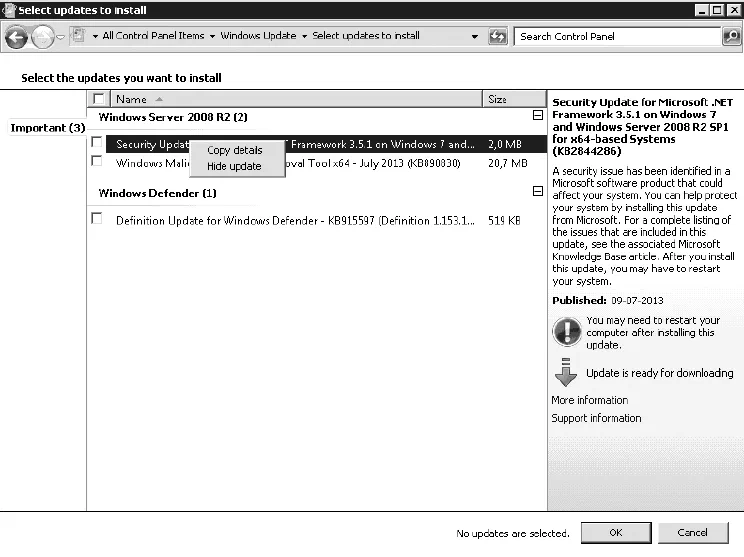This screenshot has width=744, height=557.
Task: Click Select updates to install breadcrumb
Action: pyautogui.click(x=366, y=36)
